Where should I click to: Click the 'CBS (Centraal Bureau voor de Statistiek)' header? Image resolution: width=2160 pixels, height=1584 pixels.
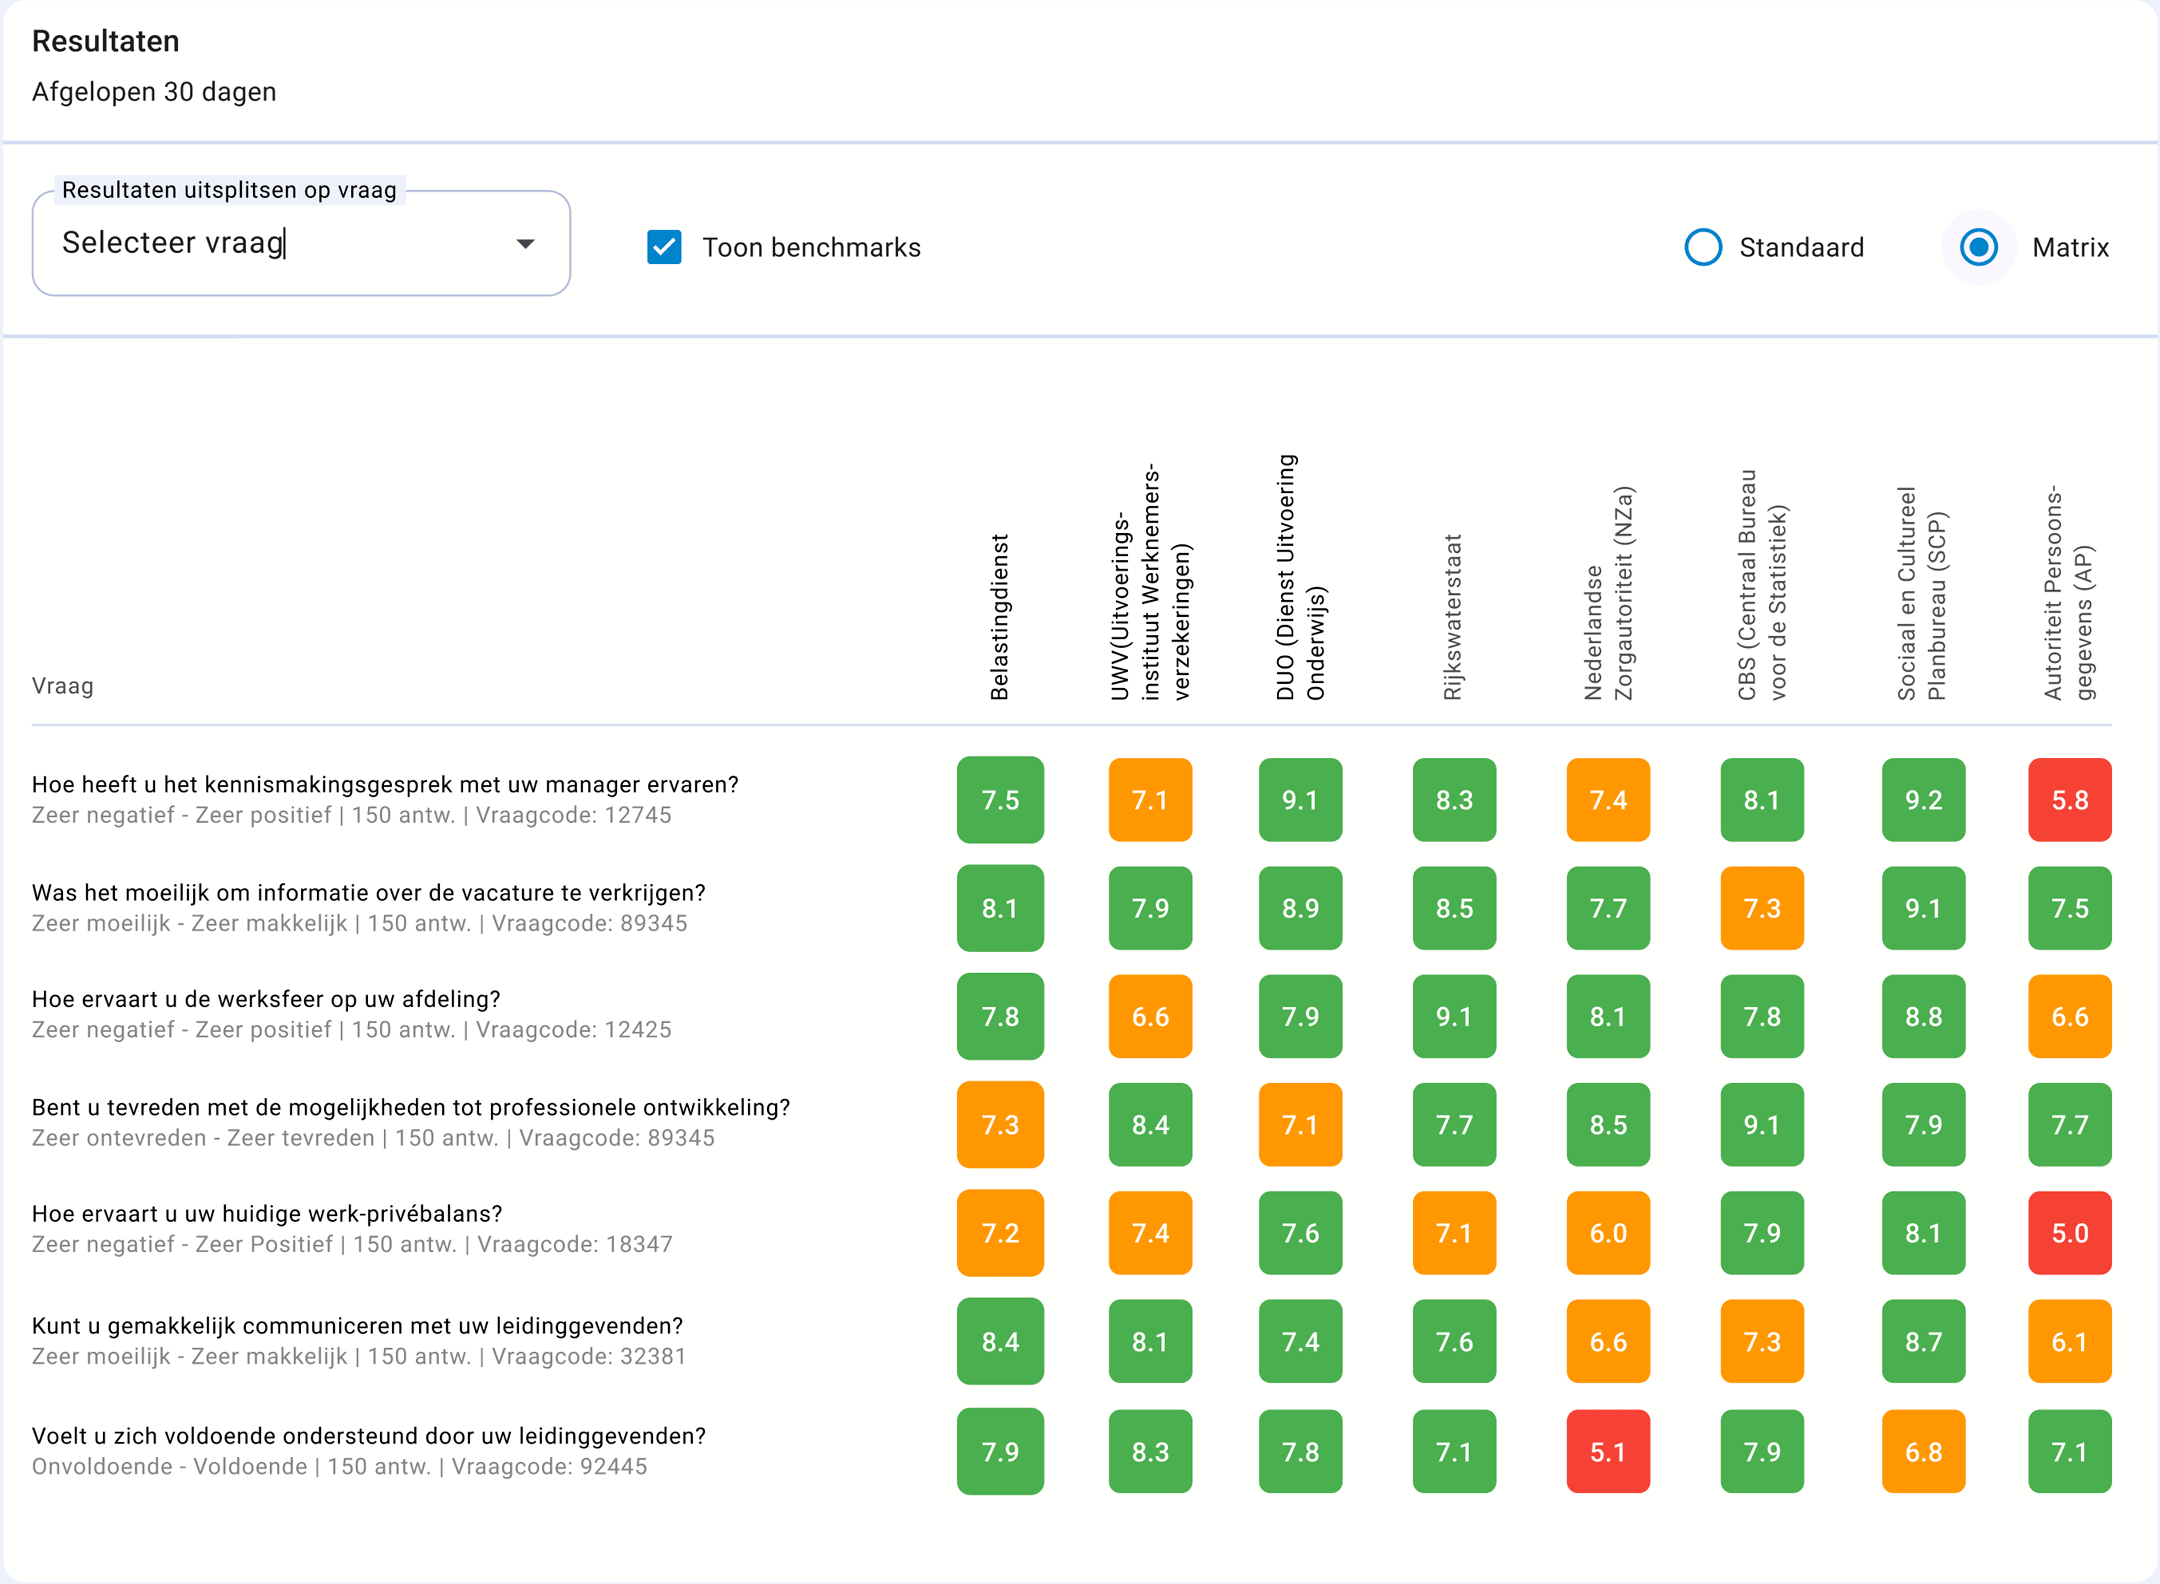[x=1762, y=586]
